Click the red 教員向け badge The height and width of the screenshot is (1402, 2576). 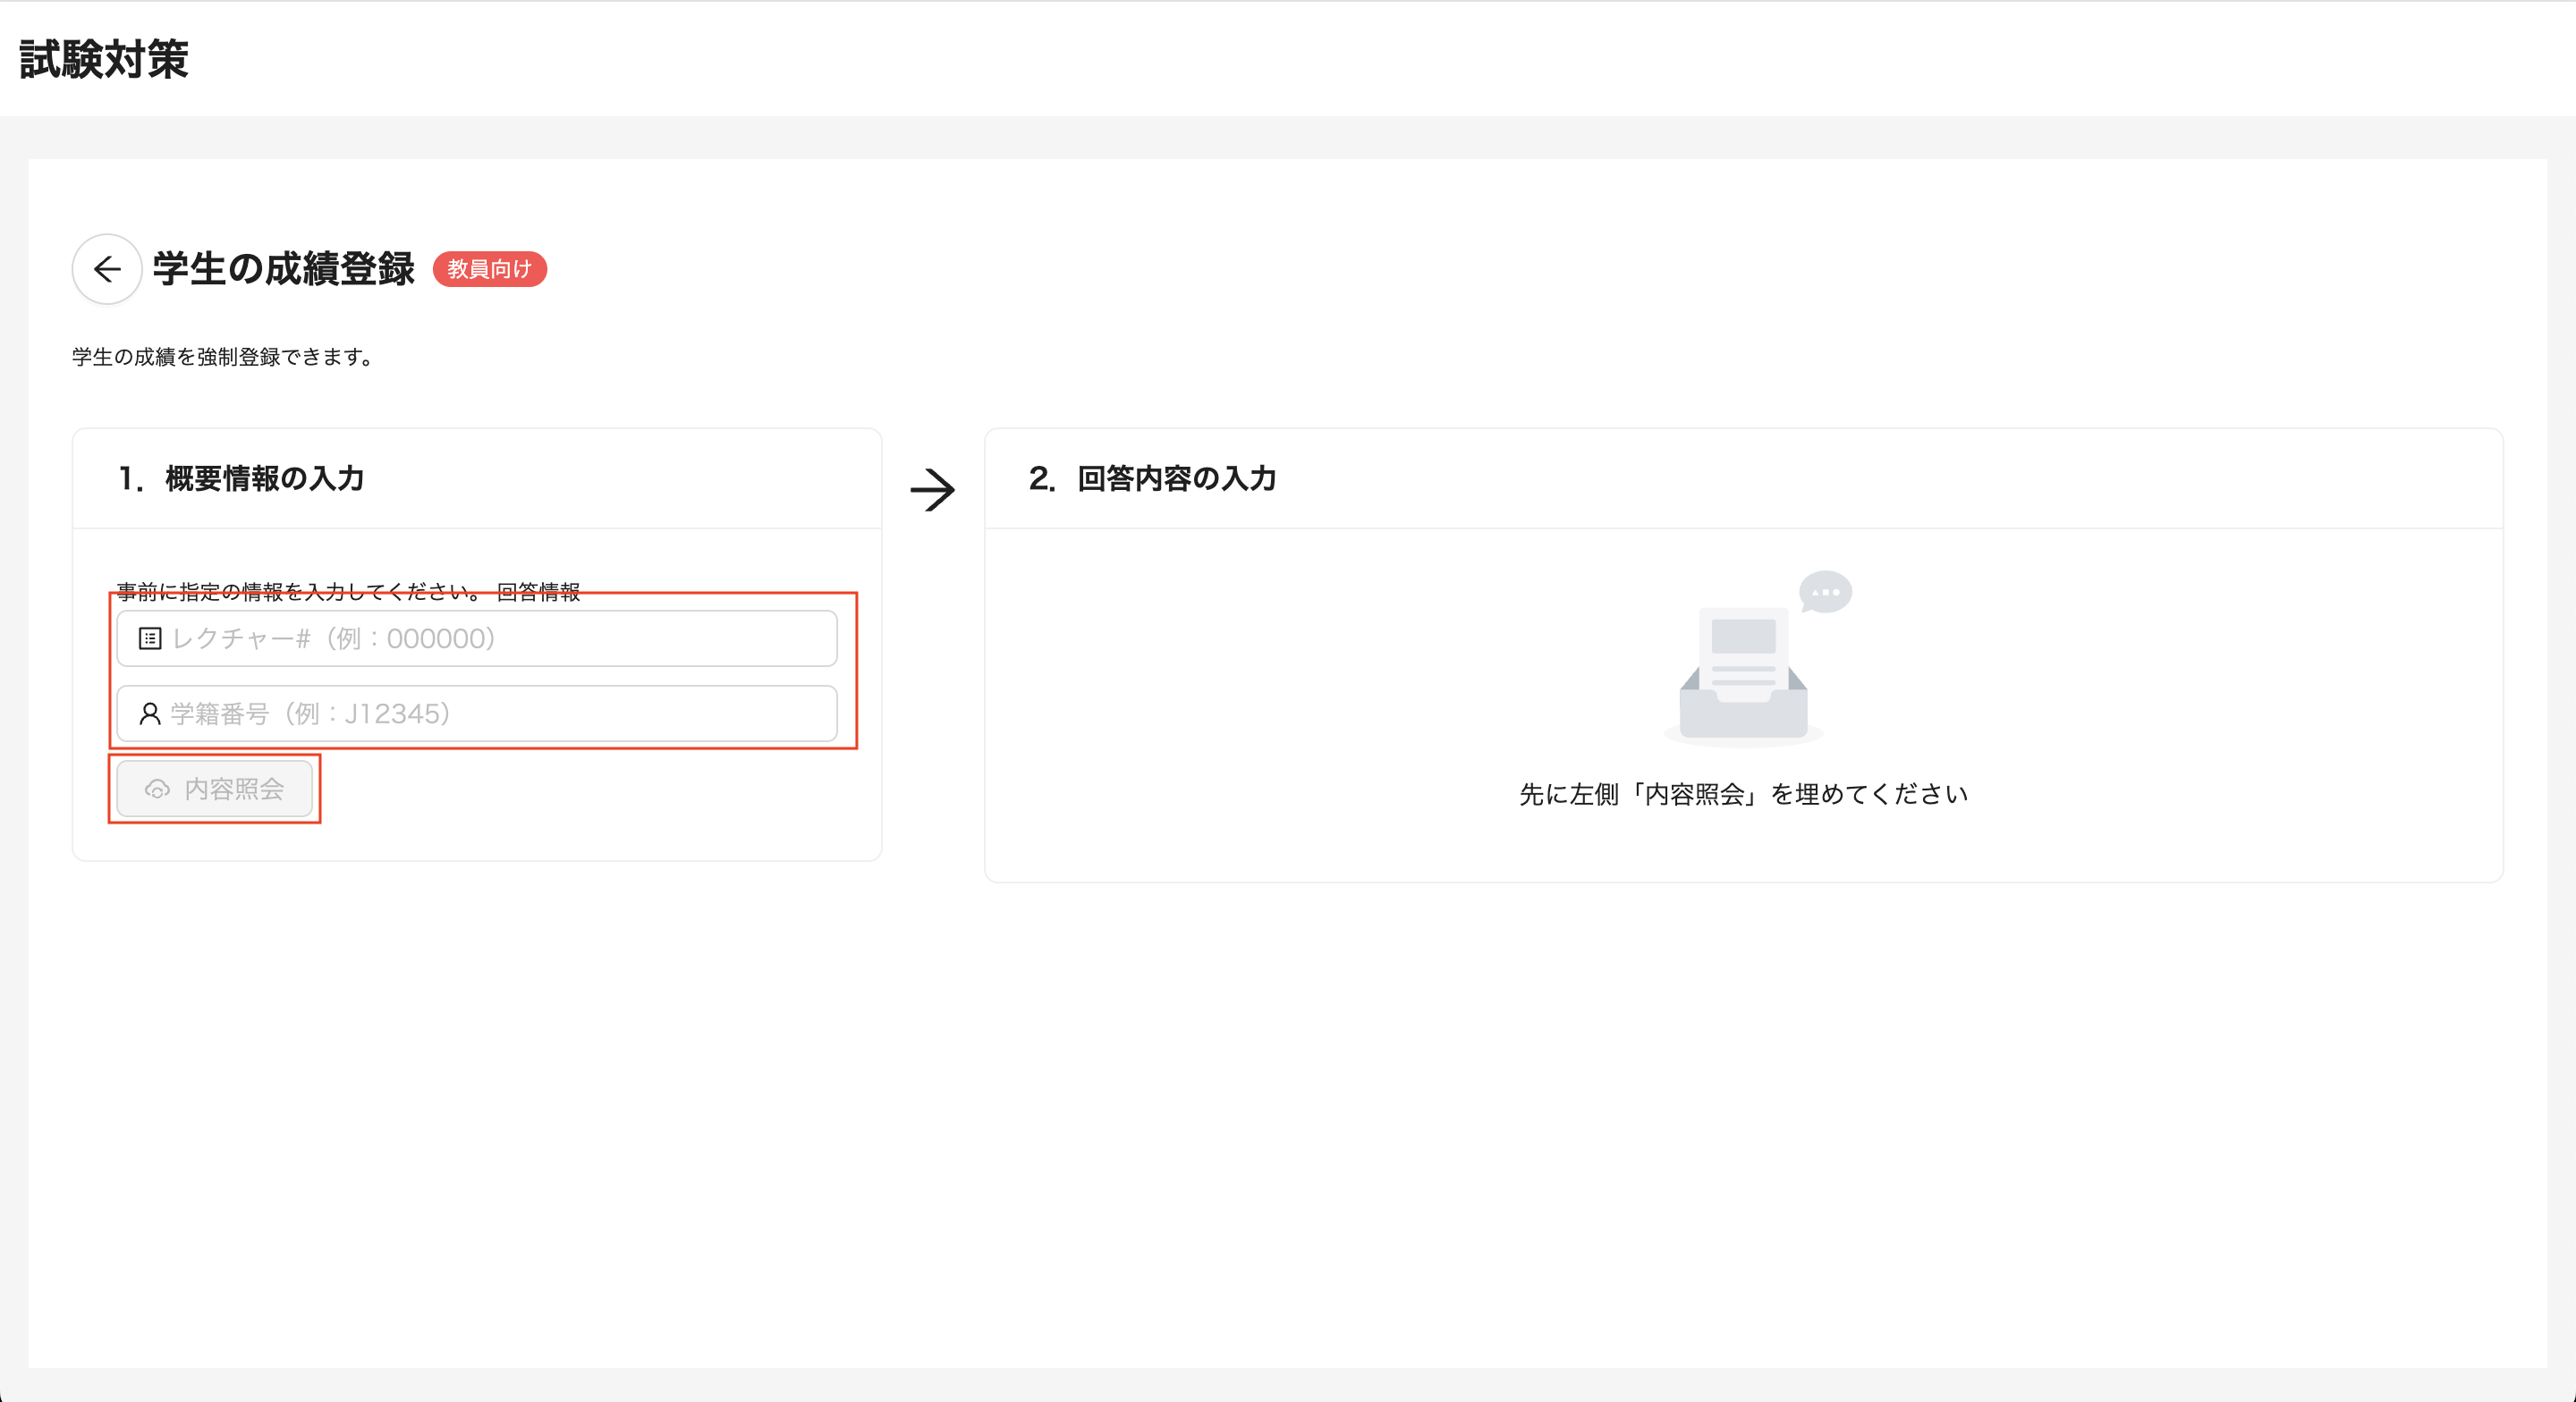click(x=489, y=269)
